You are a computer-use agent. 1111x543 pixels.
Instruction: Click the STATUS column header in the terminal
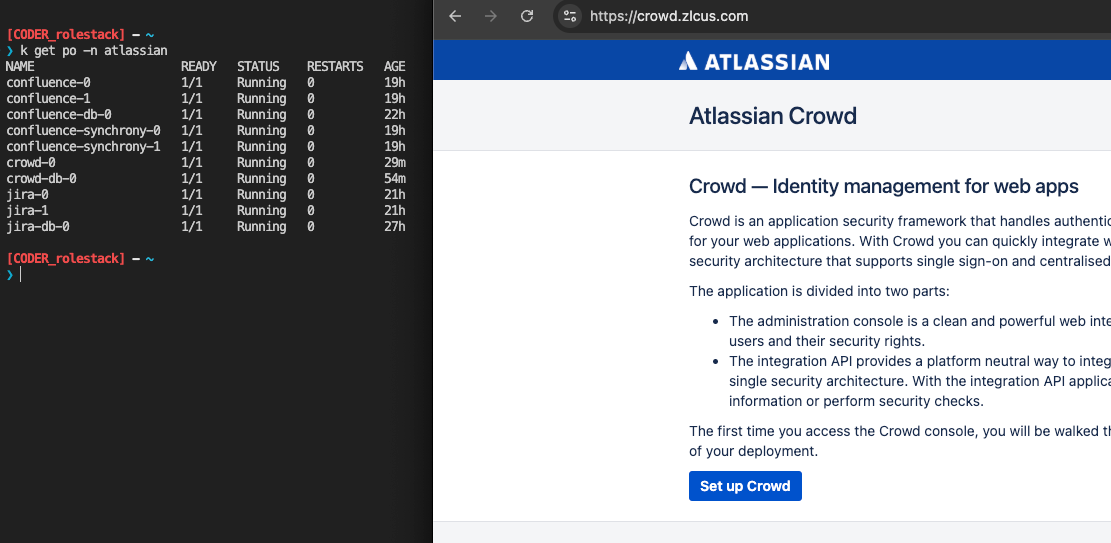[258, 67]
